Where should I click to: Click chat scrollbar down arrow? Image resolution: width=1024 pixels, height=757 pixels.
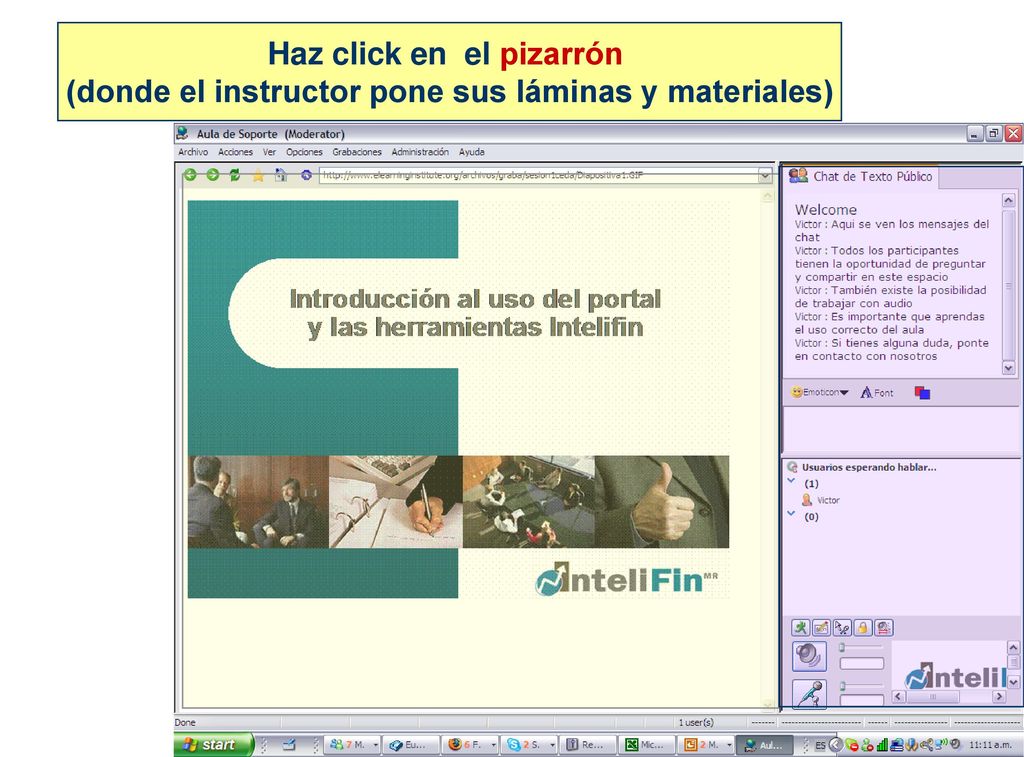[1008, 368]
